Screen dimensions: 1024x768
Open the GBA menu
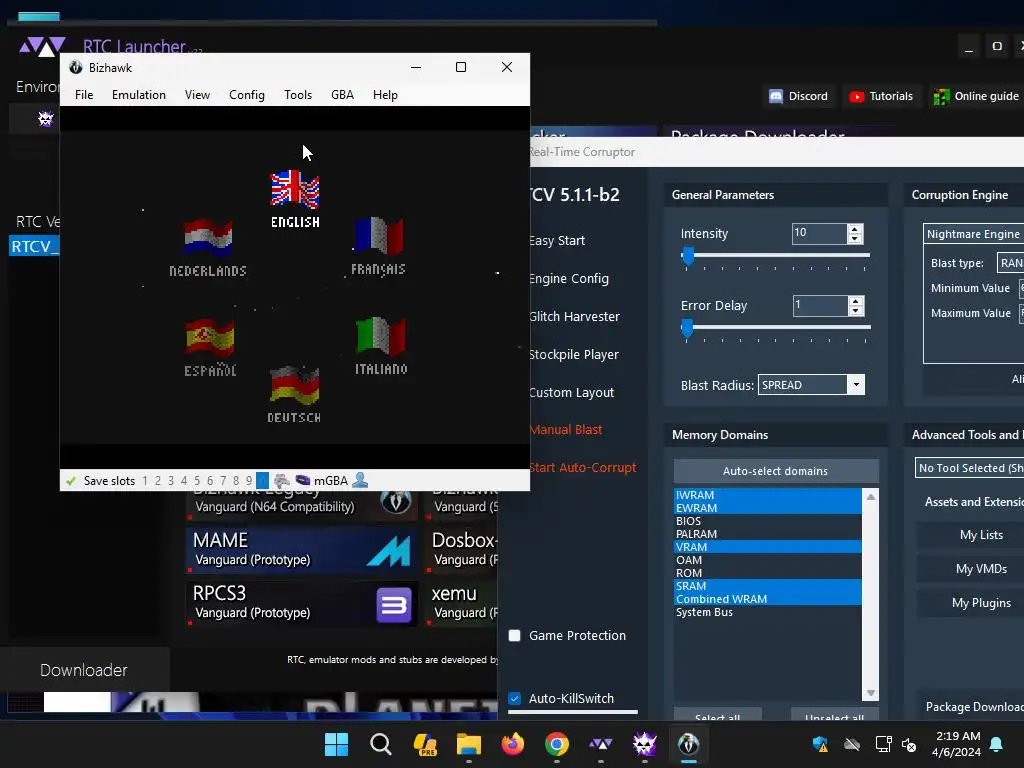click(342, 95)
